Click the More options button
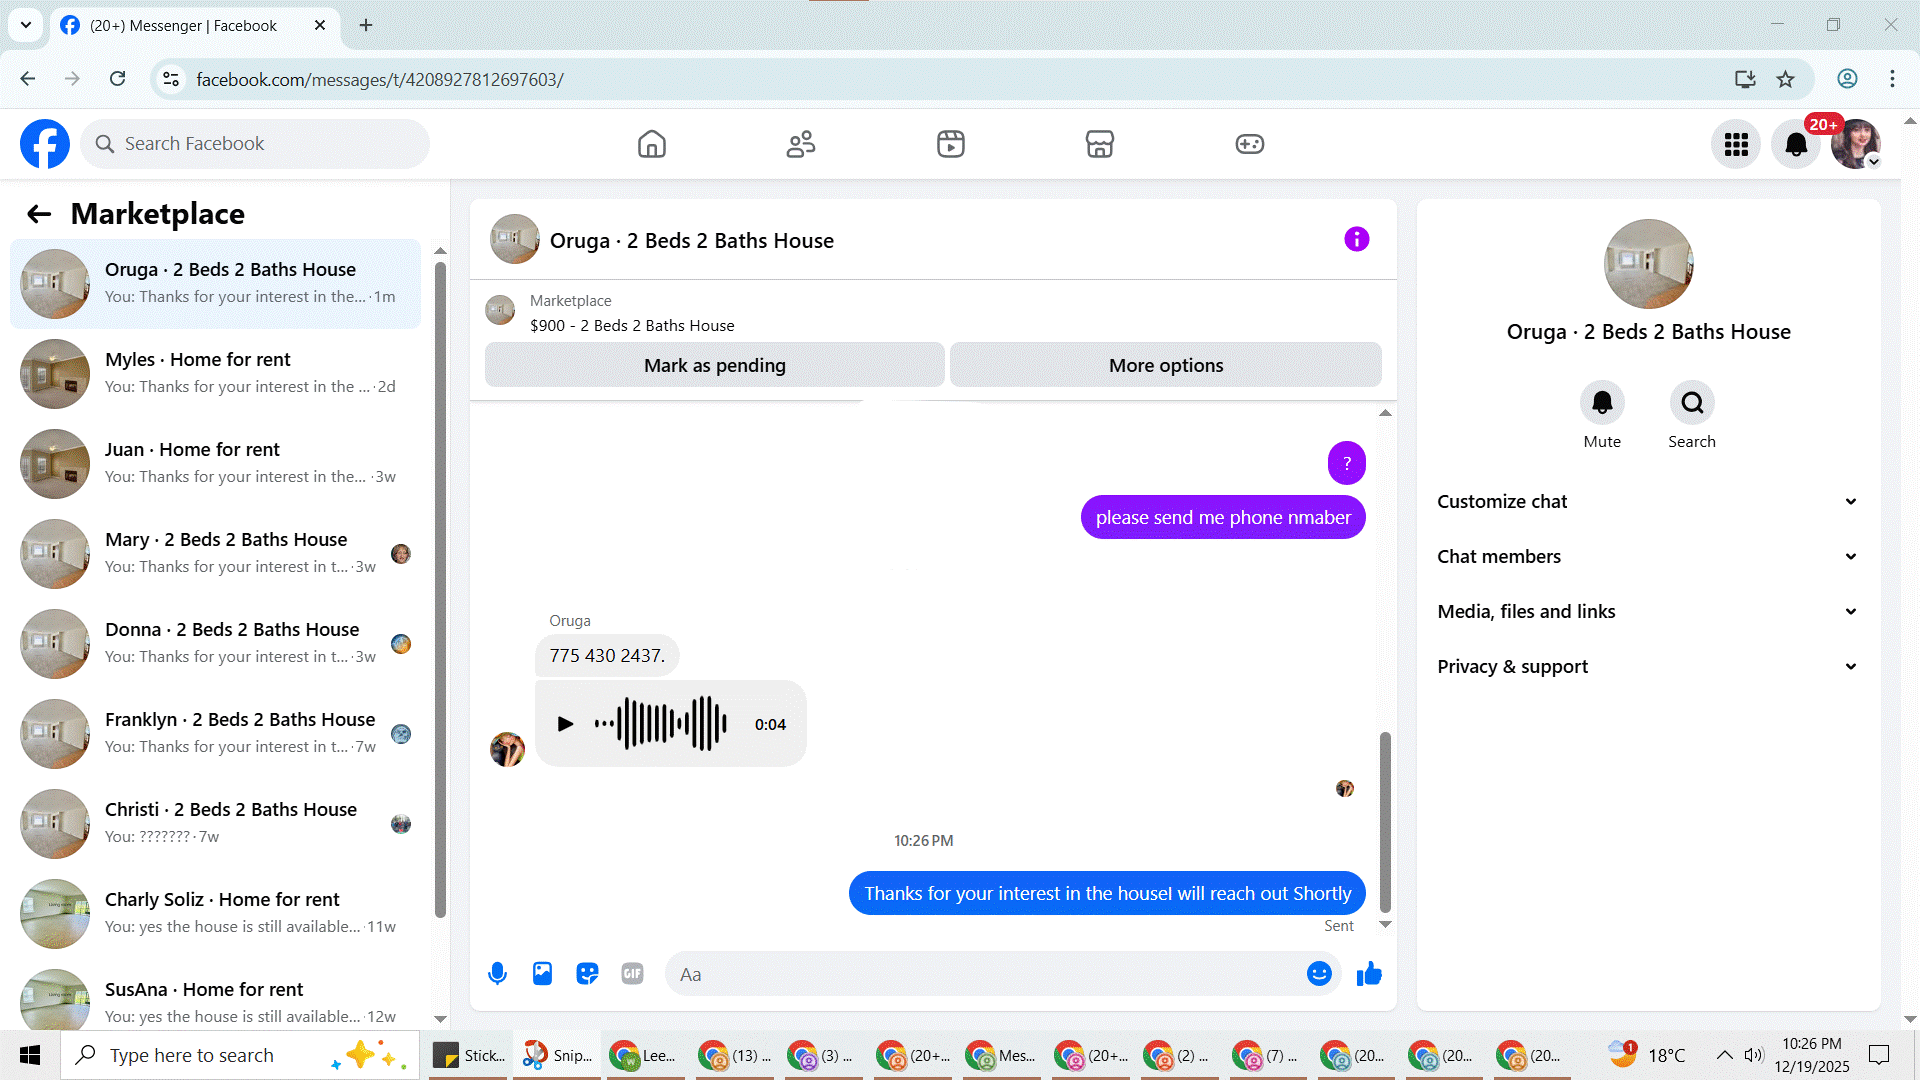Viewport: 1920px width, 1080px height. point(1165,366)
